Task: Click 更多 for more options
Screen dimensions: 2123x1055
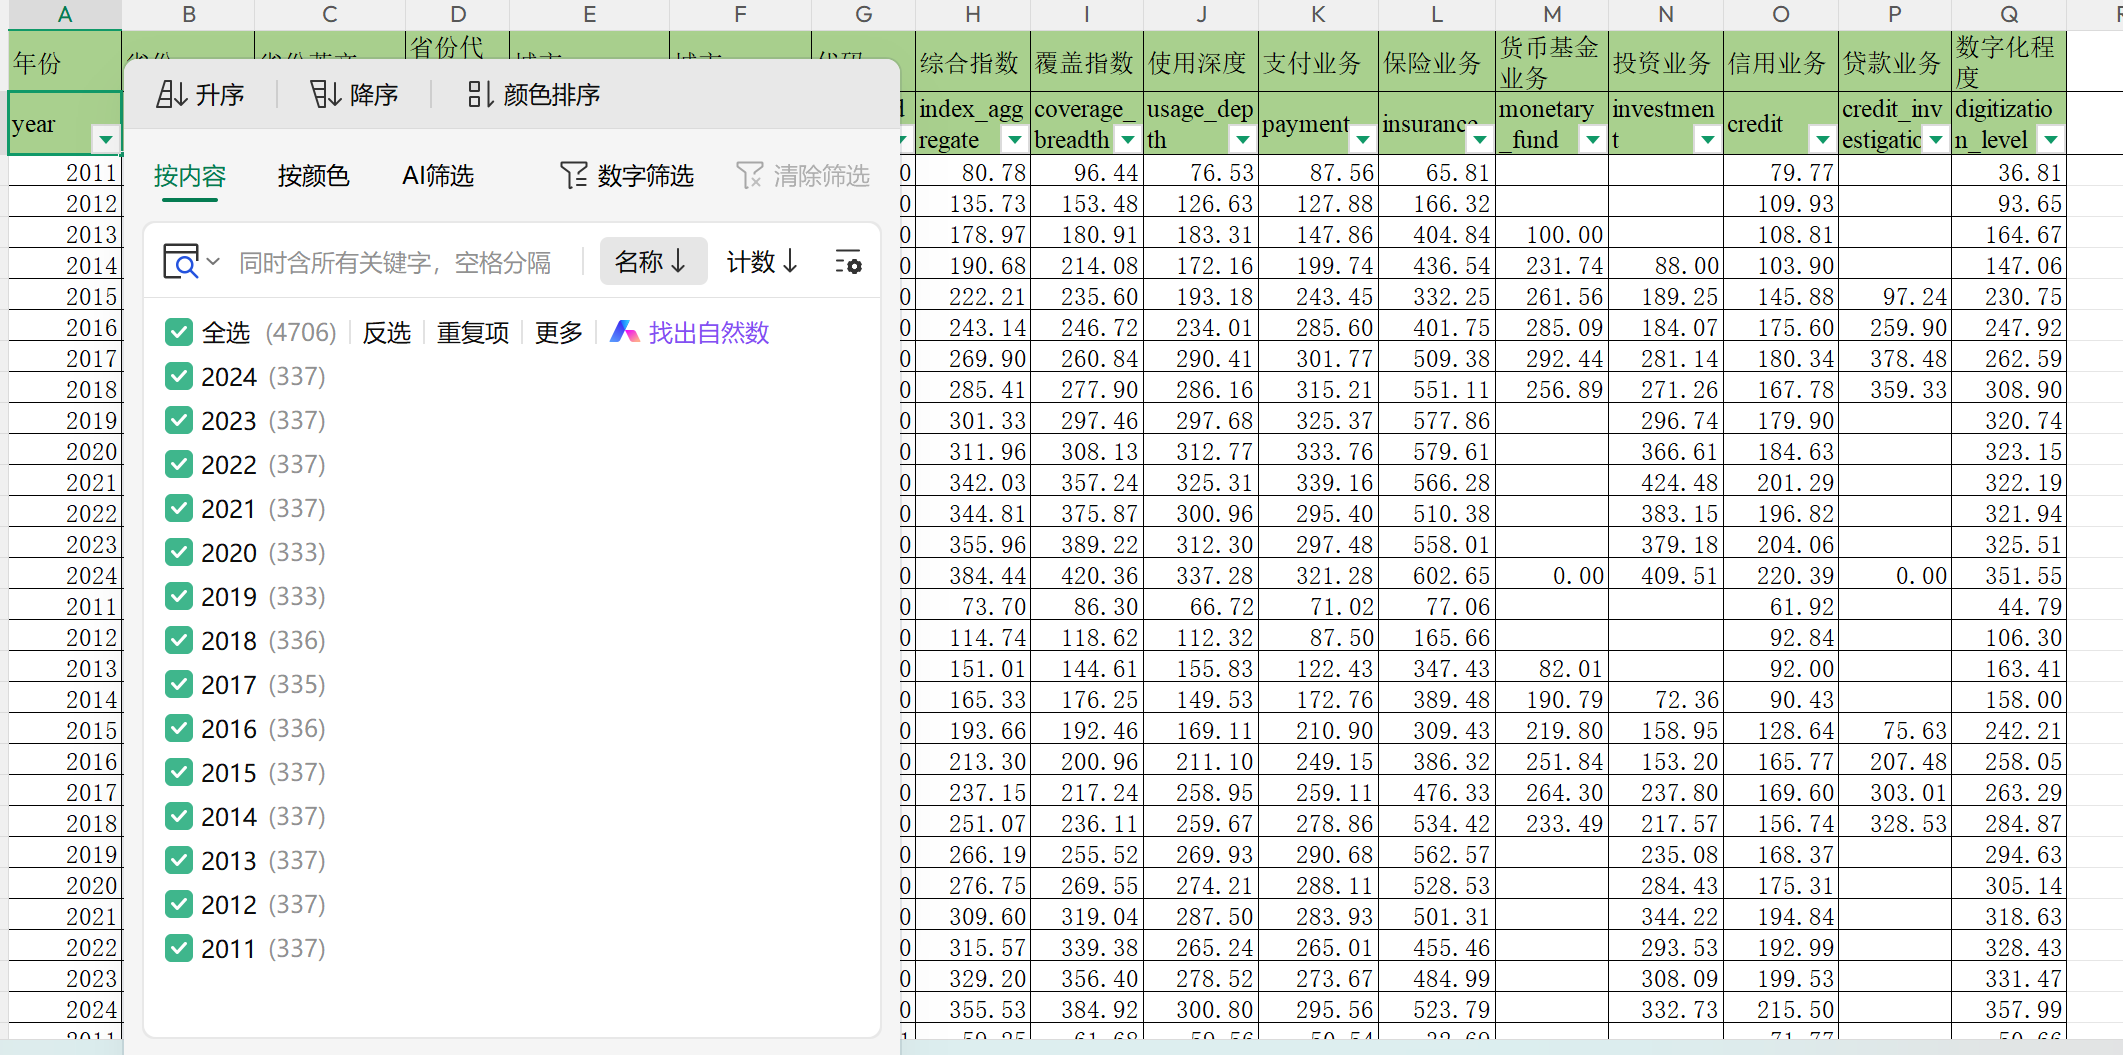Action: (x=559, y=332)
